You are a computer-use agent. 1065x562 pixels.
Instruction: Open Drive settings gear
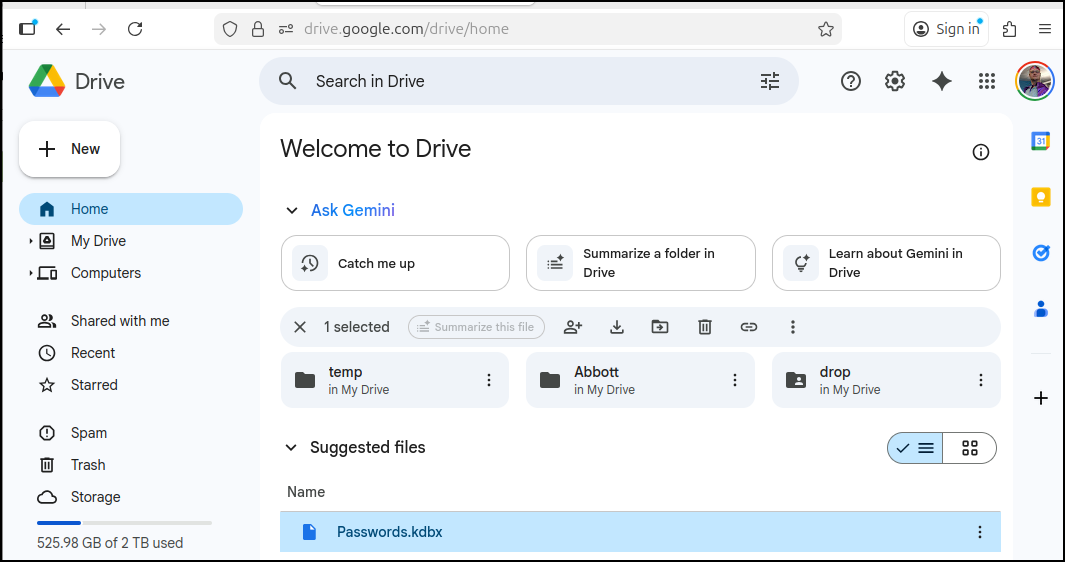point(895,82)
